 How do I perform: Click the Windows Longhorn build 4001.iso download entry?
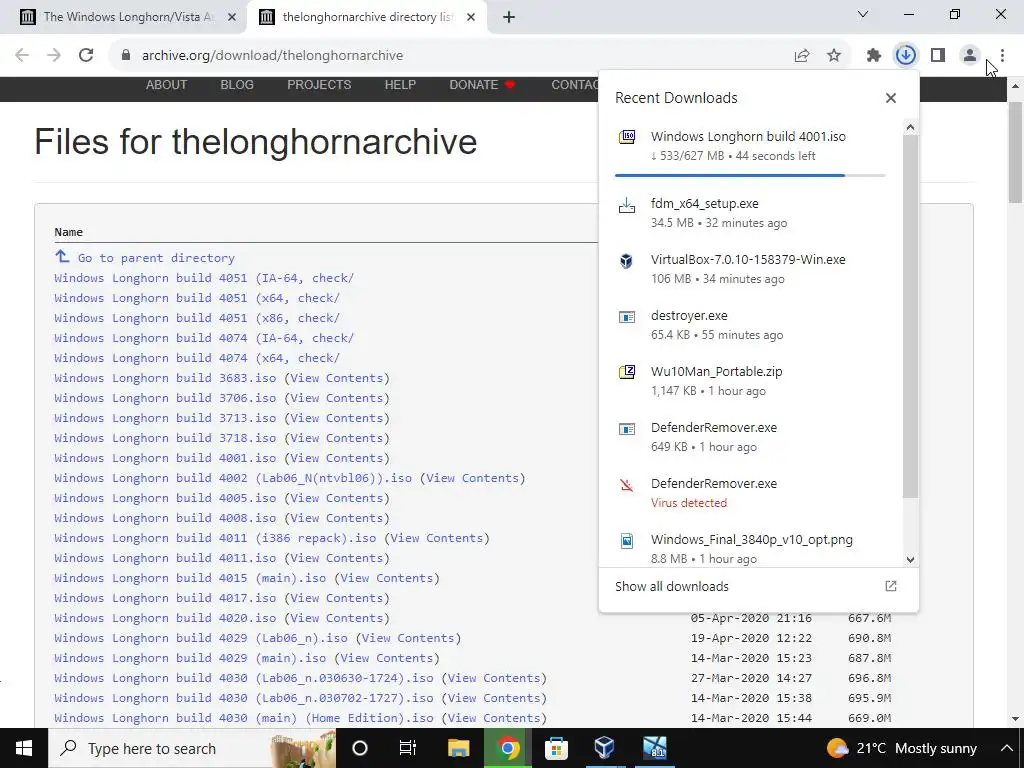click(x=750, y=146)
